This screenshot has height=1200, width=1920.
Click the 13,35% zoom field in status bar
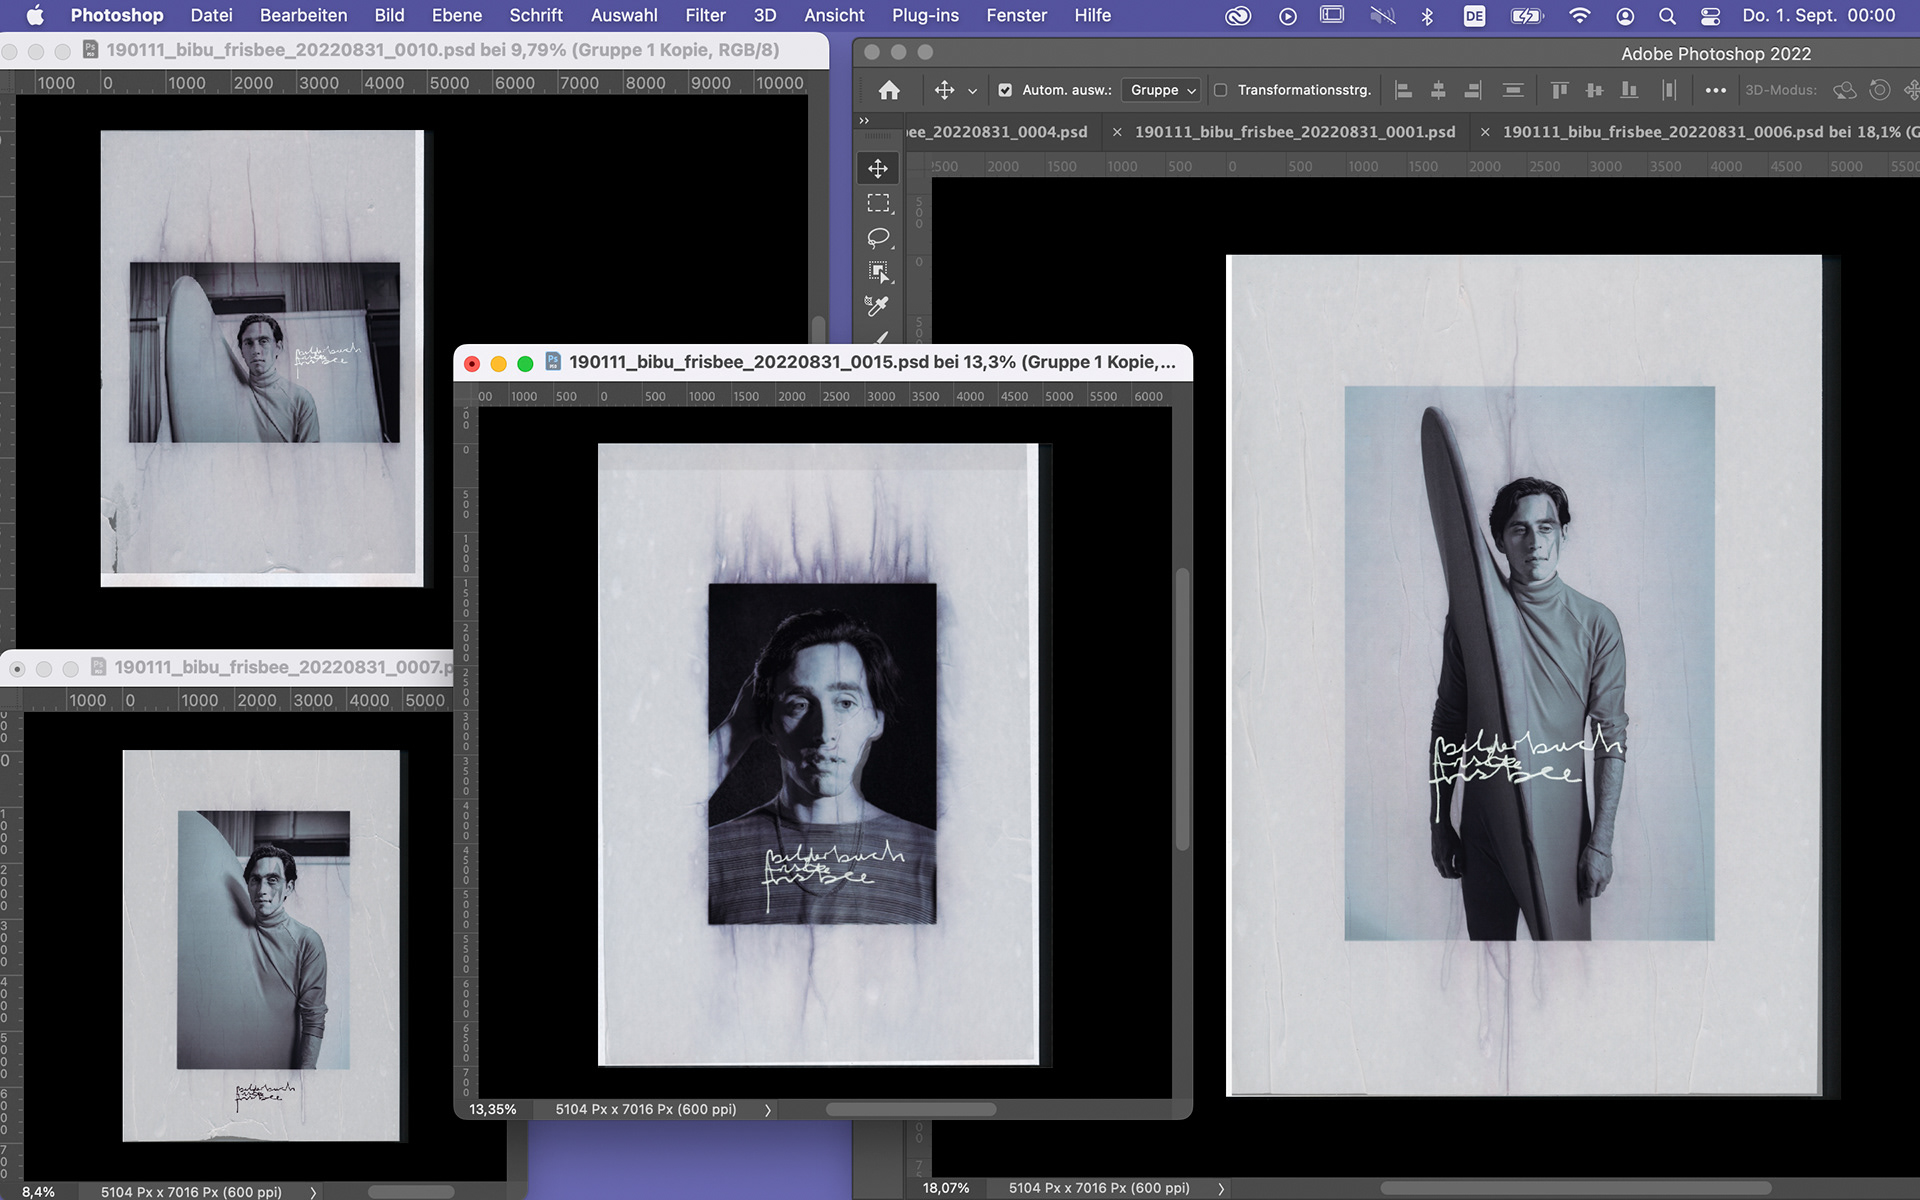click(493, 1109)
